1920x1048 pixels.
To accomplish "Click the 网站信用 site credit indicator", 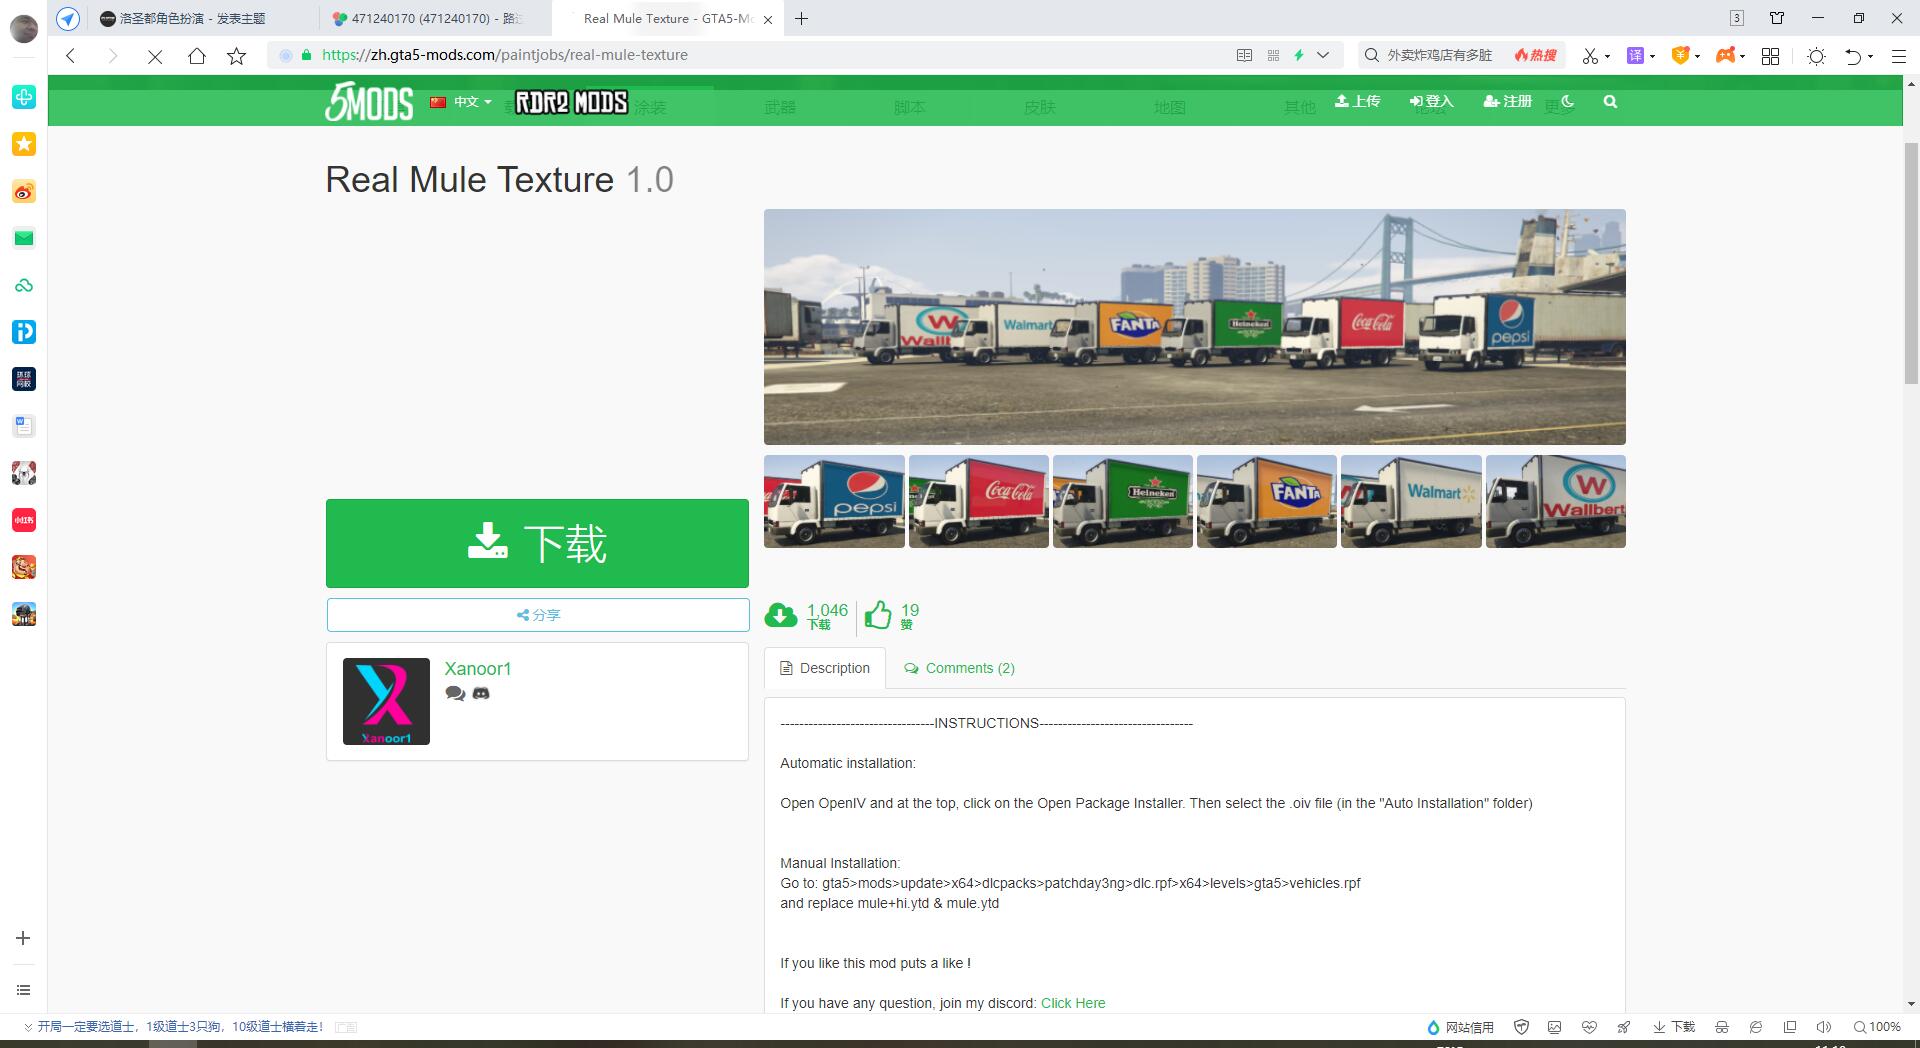I will 1460,1027.
